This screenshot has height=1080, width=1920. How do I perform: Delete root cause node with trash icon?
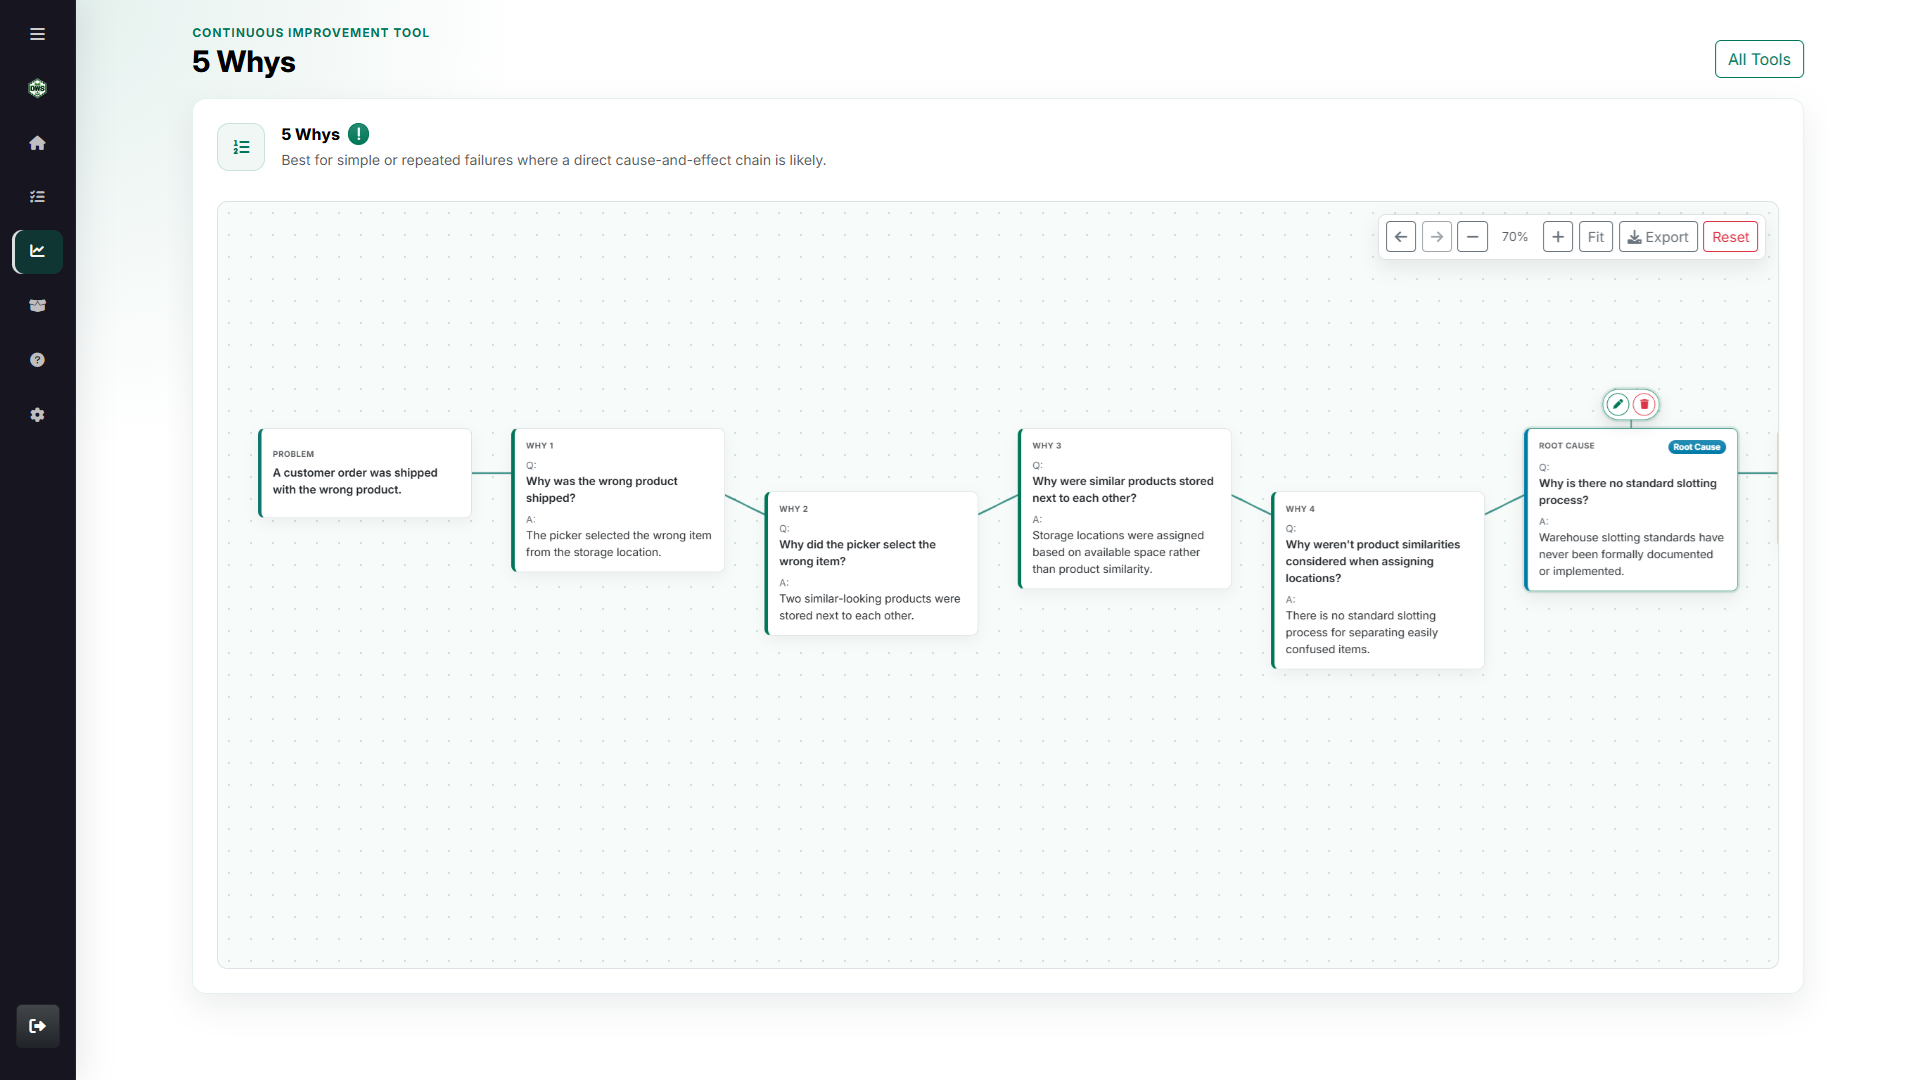[1644, 404]
